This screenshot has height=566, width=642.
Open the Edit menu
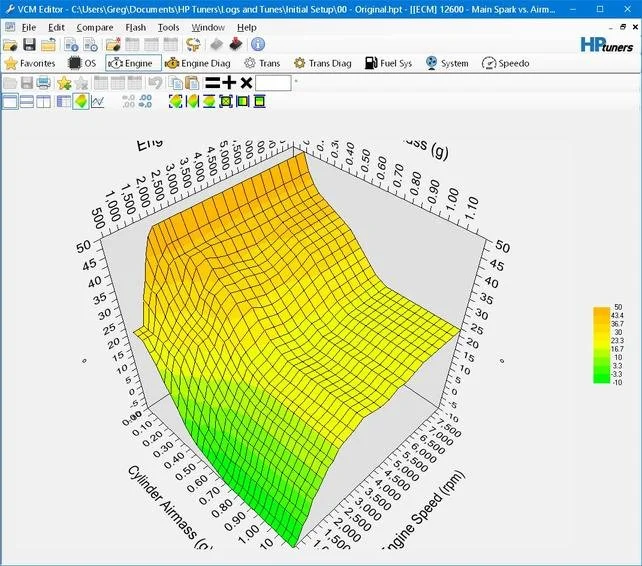point(56,28)
